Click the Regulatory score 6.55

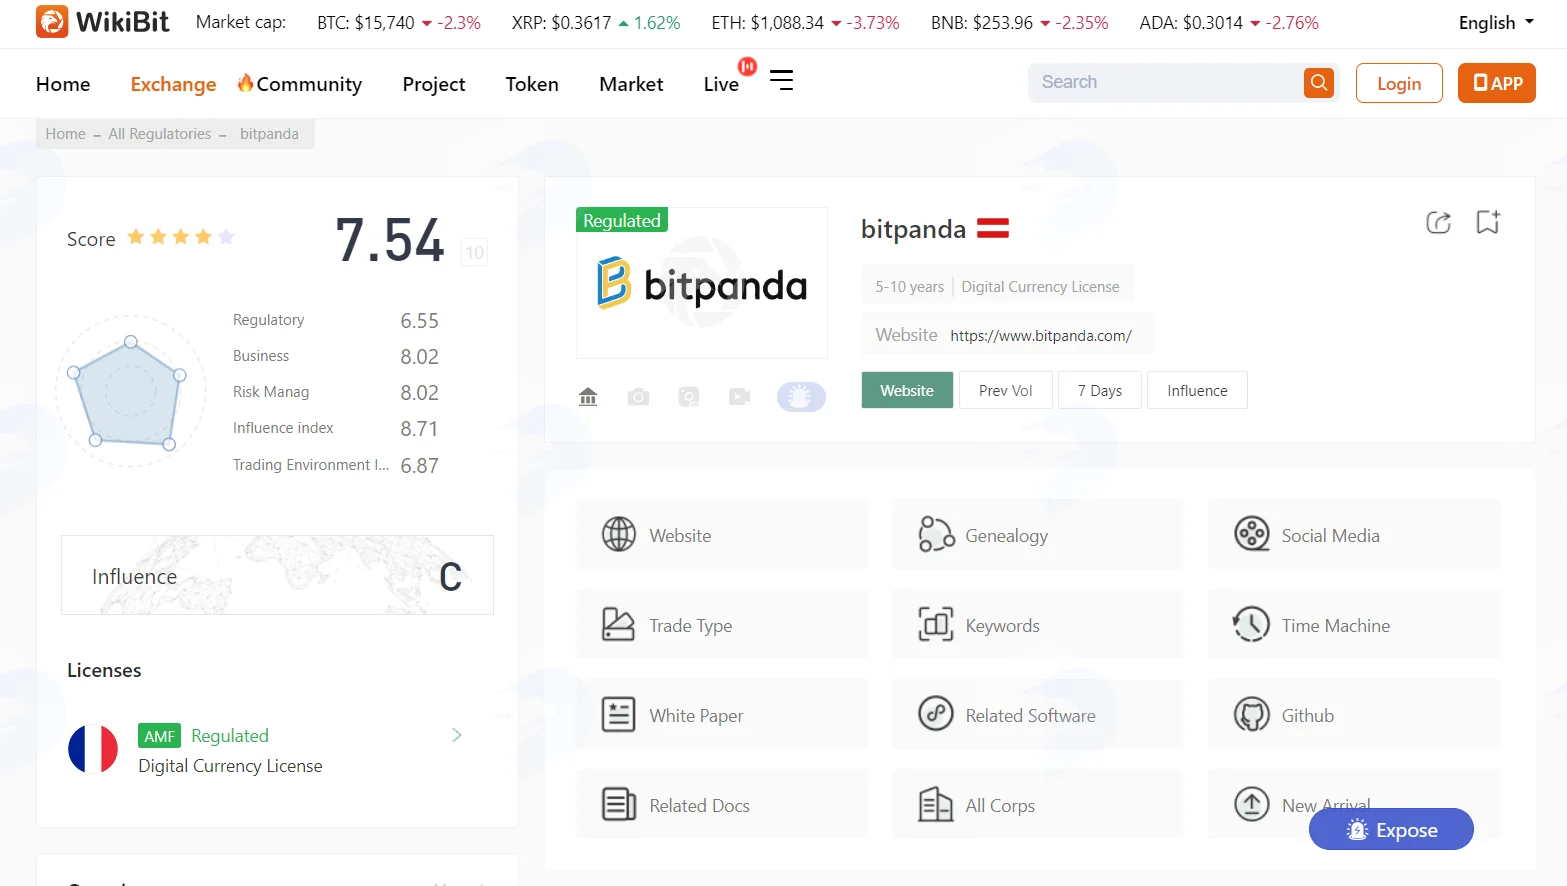click(419, 321)
